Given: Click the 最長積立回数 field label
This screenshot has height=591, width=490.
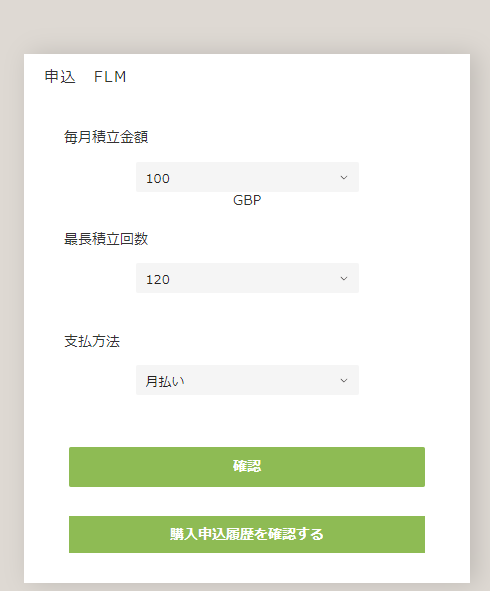Looking at the screenshot, I should pos(106,239).
